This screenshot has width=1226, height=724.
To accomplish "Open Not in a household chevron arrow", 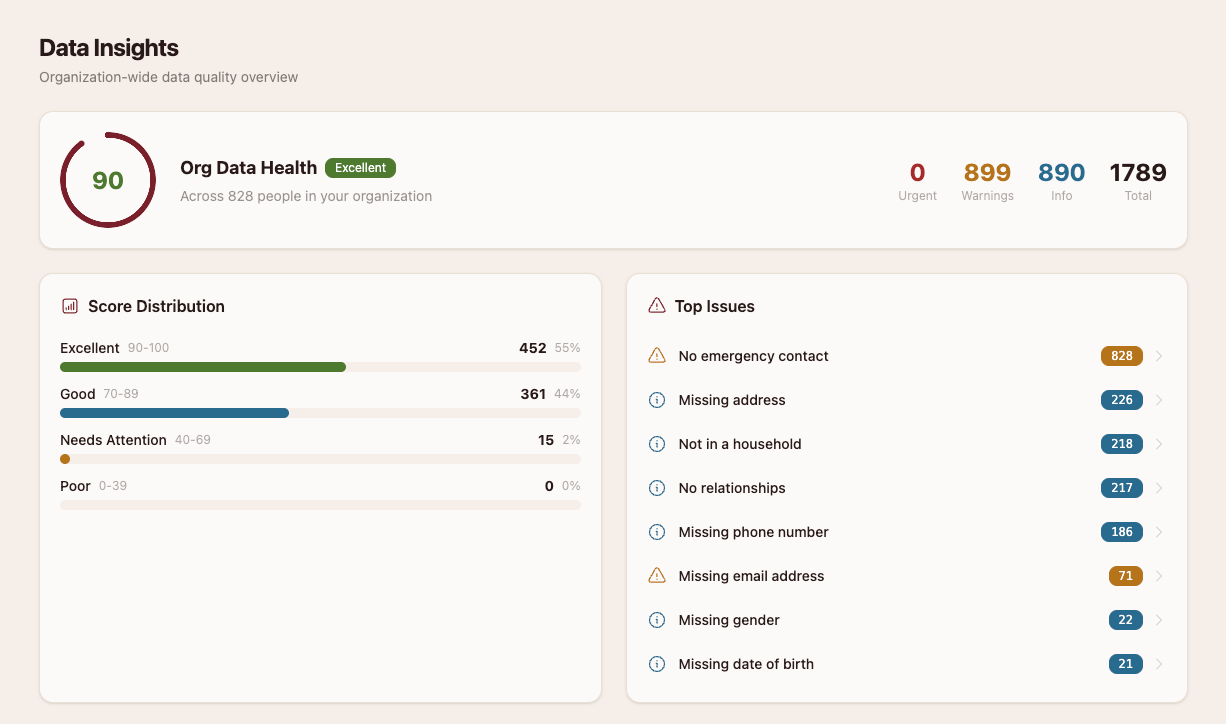I will pyautogui.click(x=1159, y=444).
